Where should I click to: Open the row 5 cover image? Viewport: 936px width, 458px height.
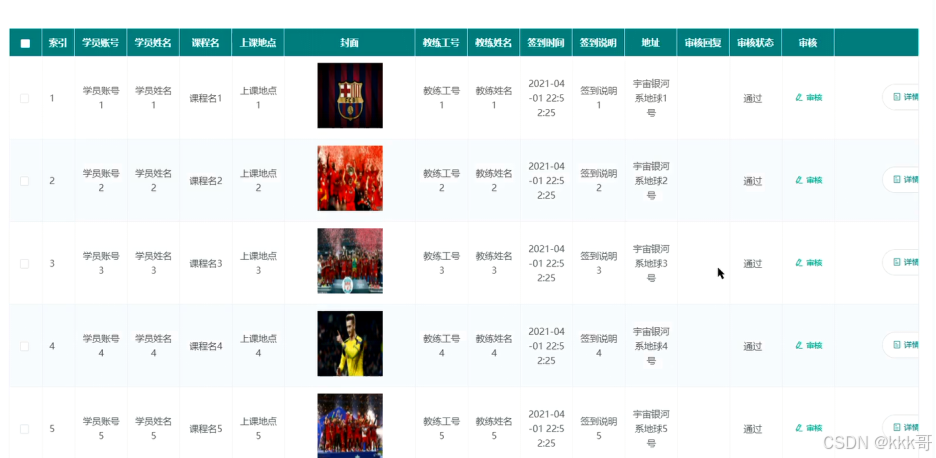350,426
